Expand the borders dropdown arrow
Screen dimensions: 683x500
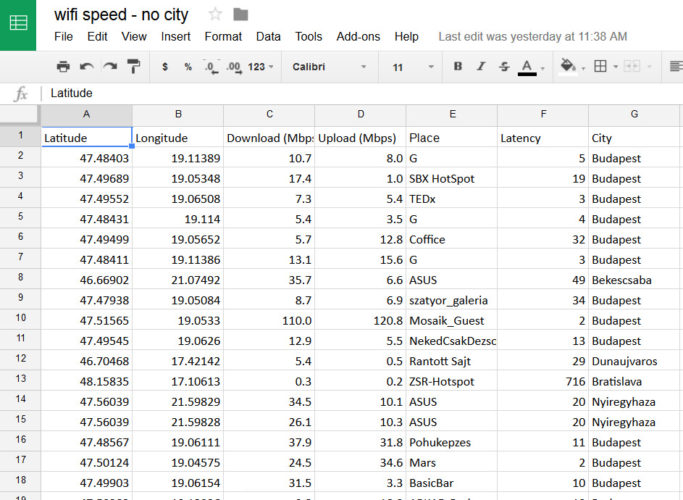(x=615, y=67)
